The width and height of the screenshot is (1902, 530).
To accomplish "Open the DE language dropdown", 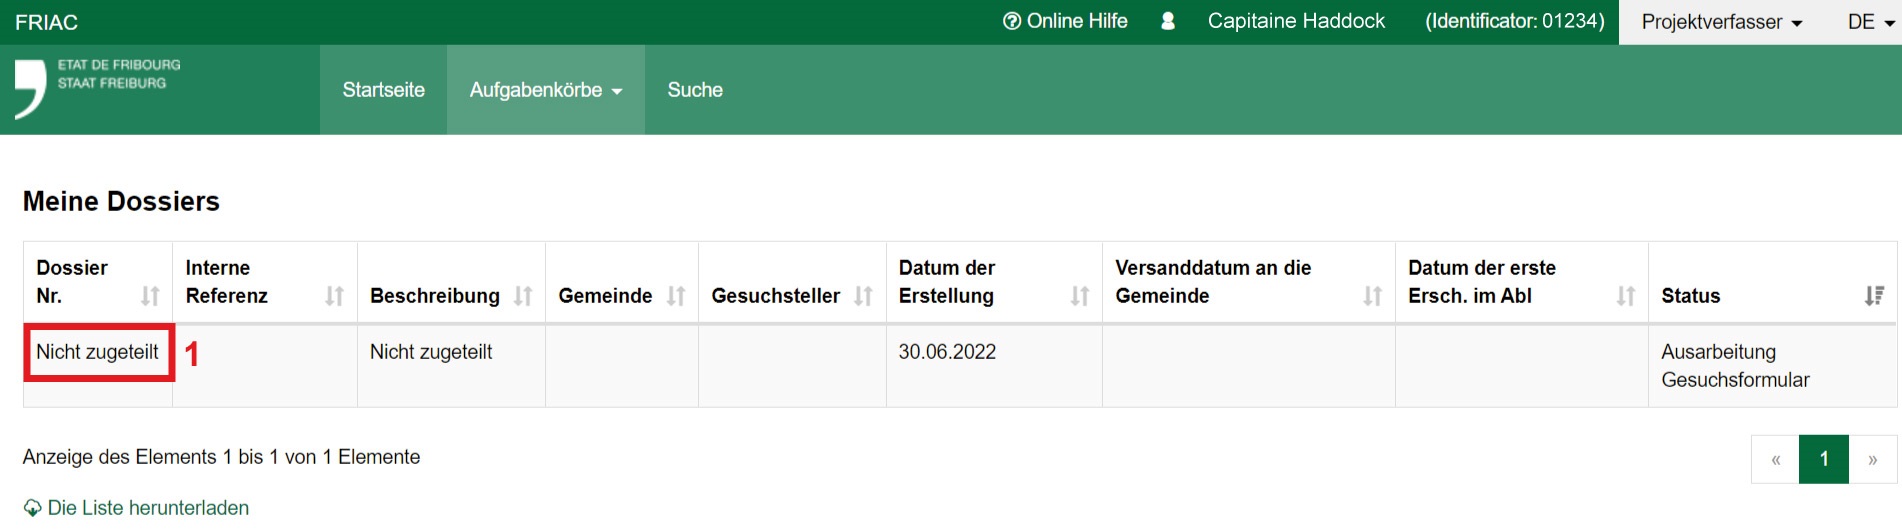I will 1870,22.
